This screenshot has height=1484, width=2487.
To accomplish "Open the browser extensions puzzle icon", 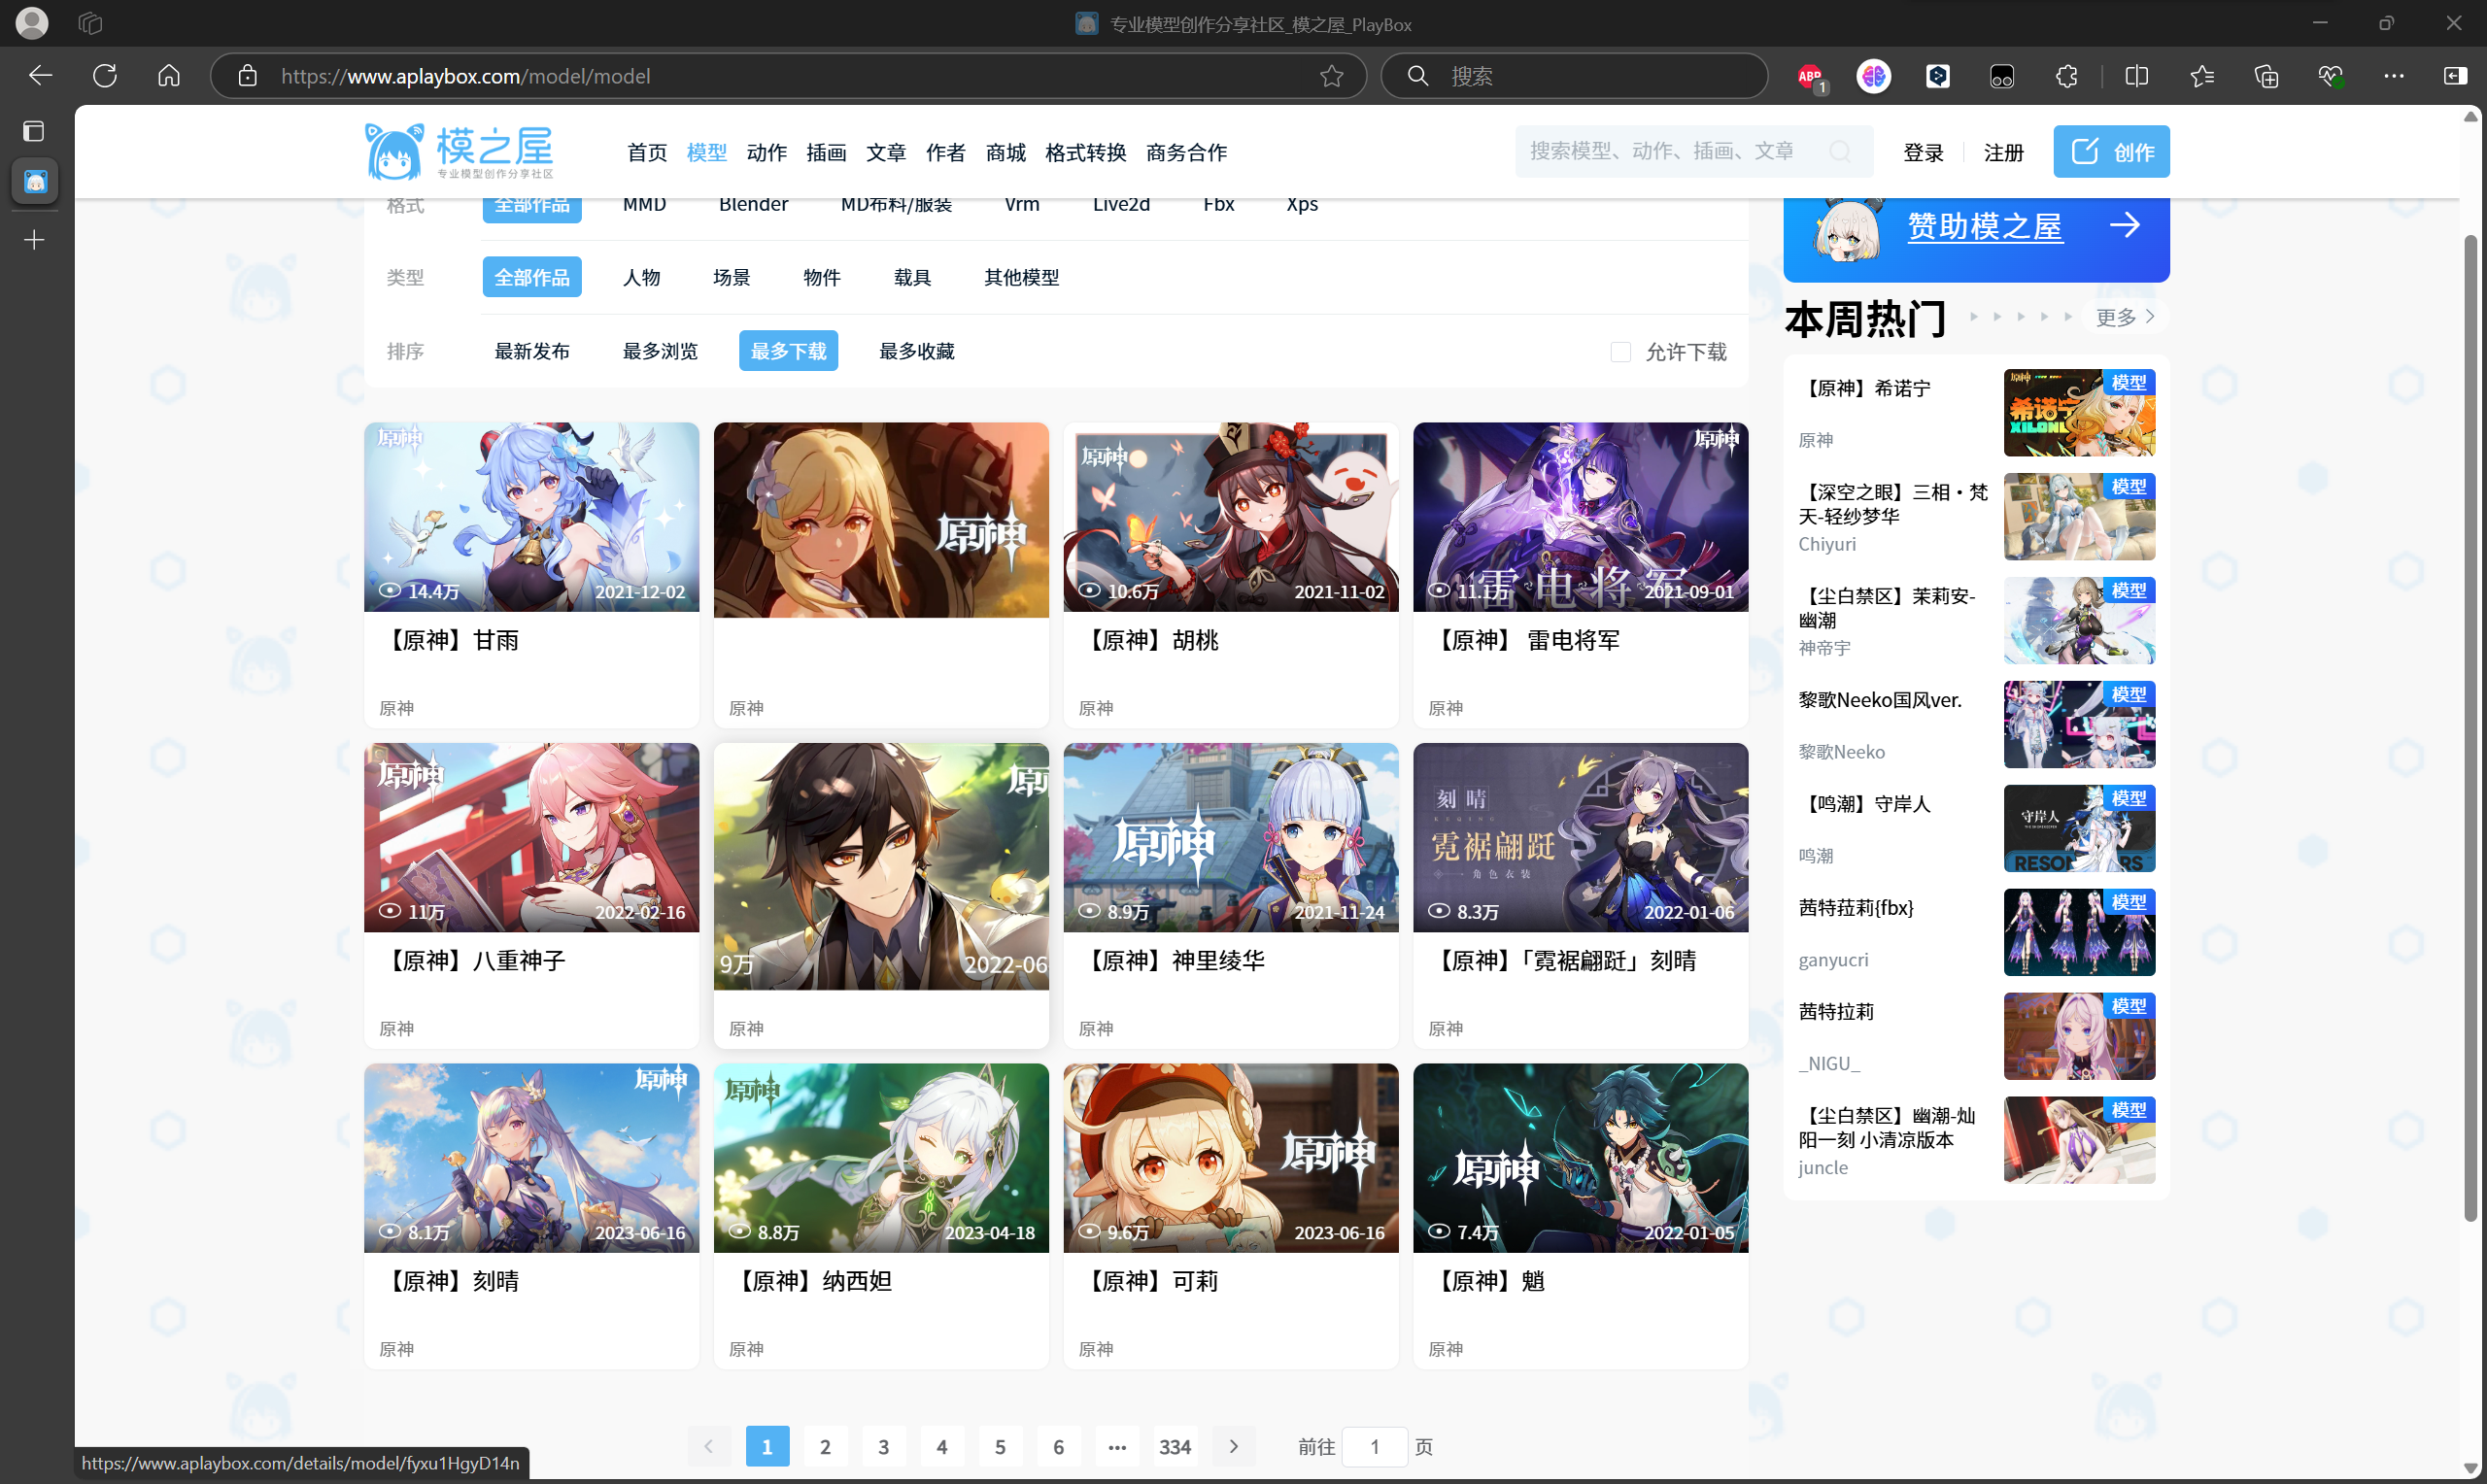I will coord(2066,76).
